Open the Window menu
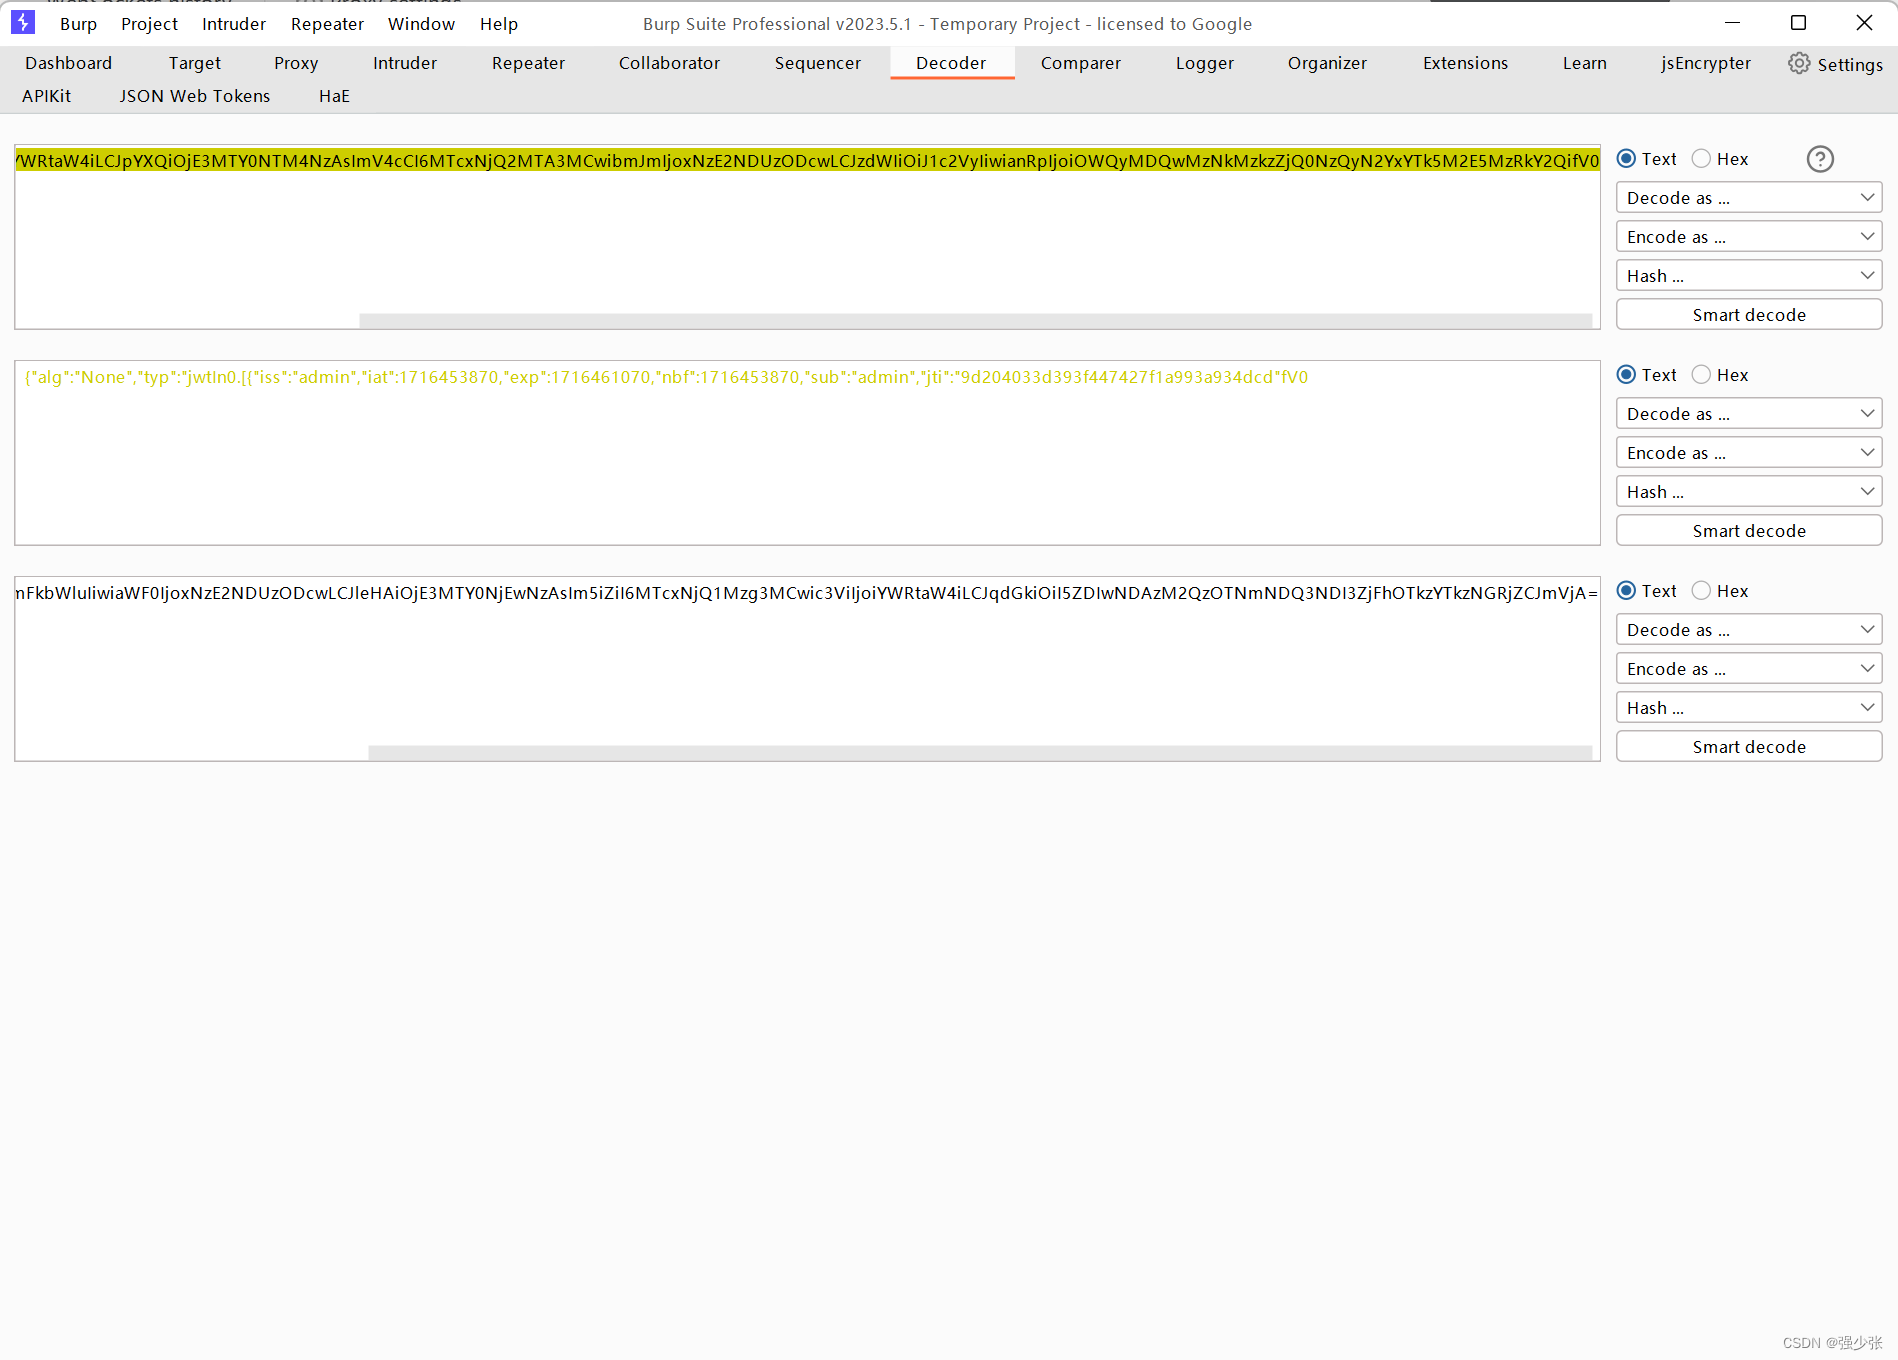This screenshot has width=1898, height=1360. [421, 24]
